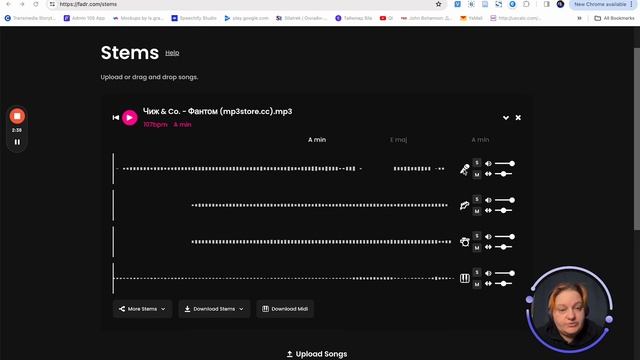640x360 pixels.
Task: Mute the drums track
Action: coord(477,248)
